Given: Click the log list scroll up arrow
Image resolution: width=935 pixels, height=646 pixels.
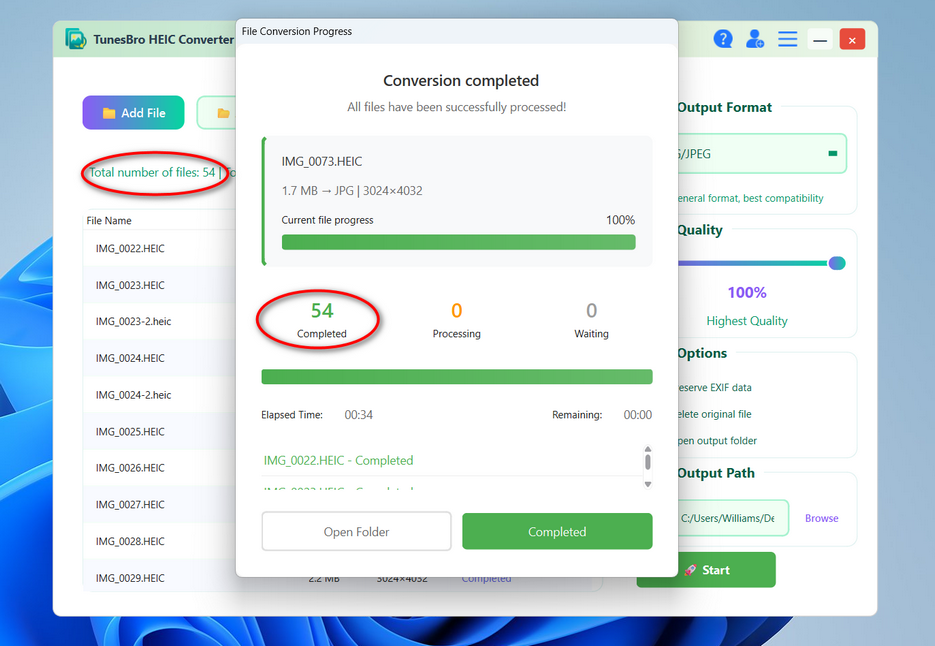Looking at the screenshot, I should click(648, 450).
